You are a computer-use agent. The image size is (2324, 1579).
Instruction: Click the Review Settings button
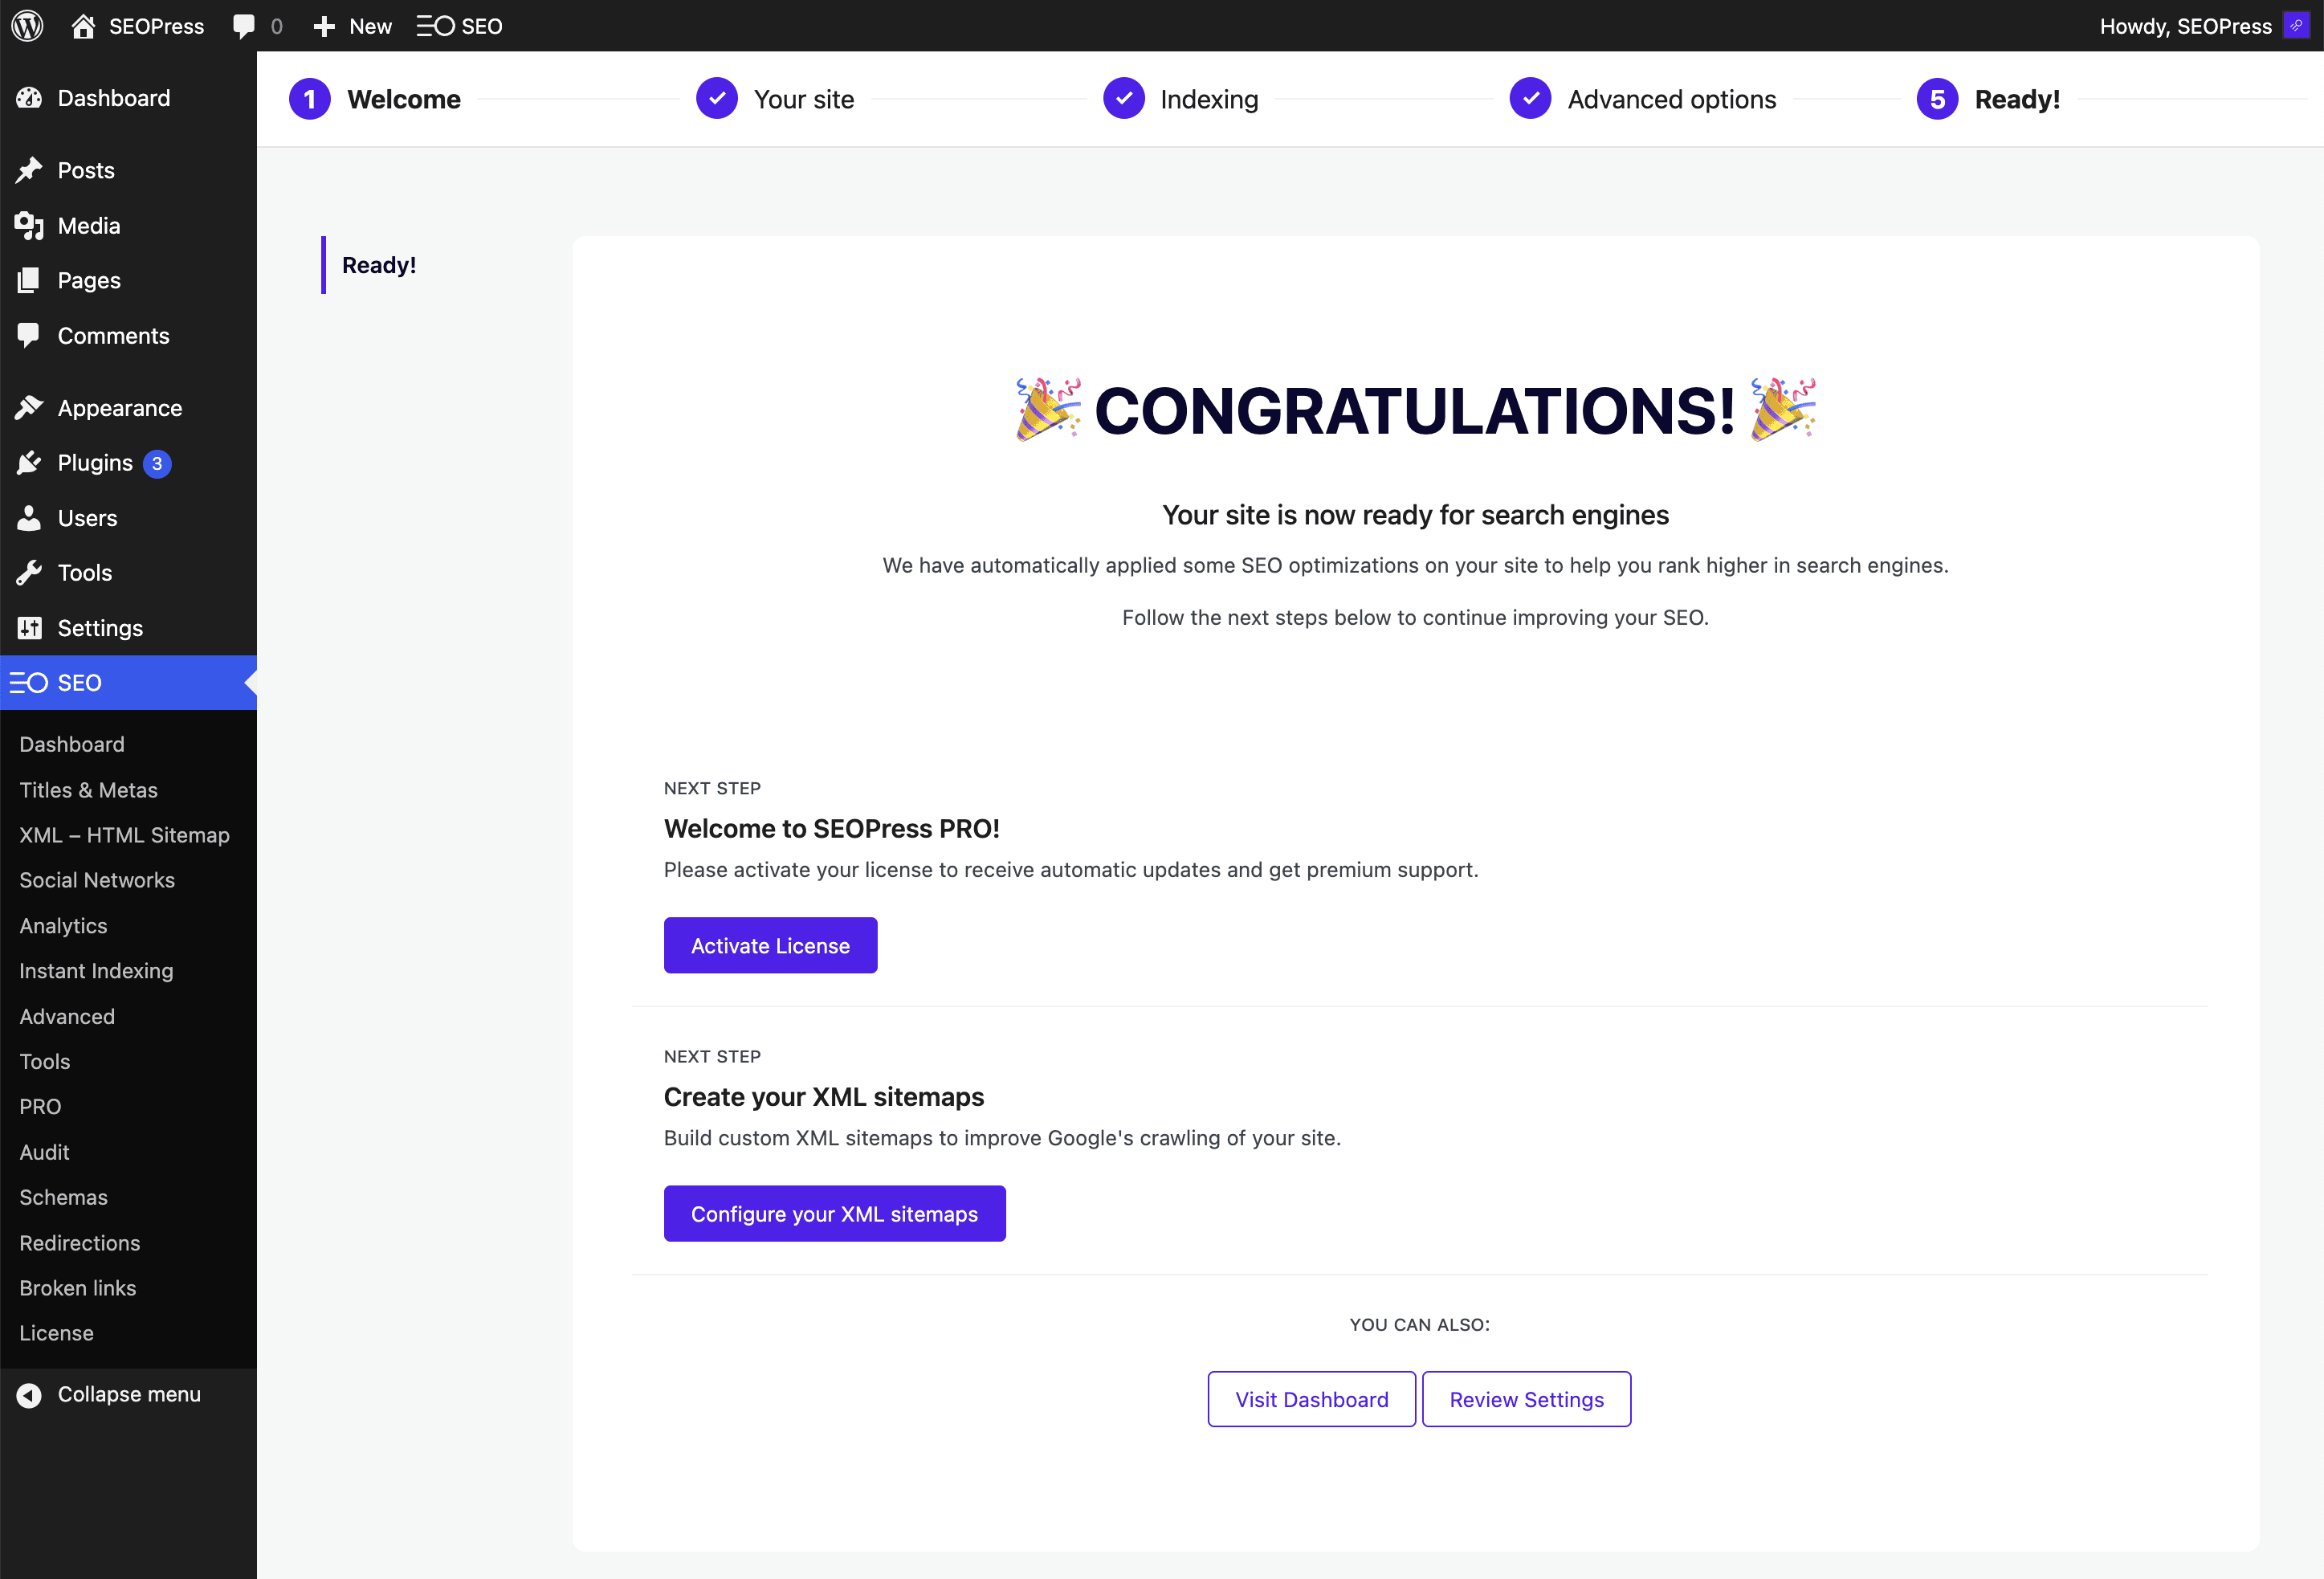pyautogui.click(x=1526, y=1399)
